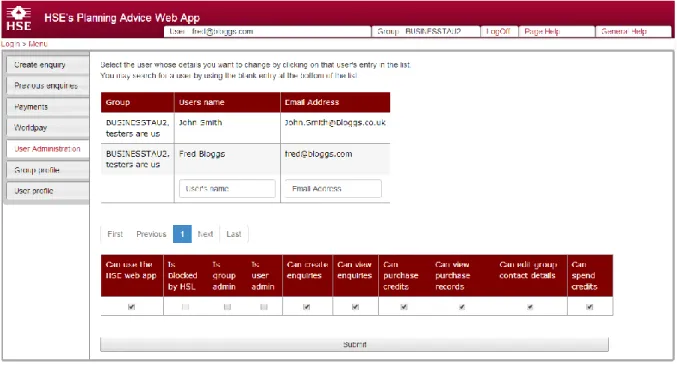Click the Login breadcrumb link
This screenshot has width=677, height=372.
10,44
